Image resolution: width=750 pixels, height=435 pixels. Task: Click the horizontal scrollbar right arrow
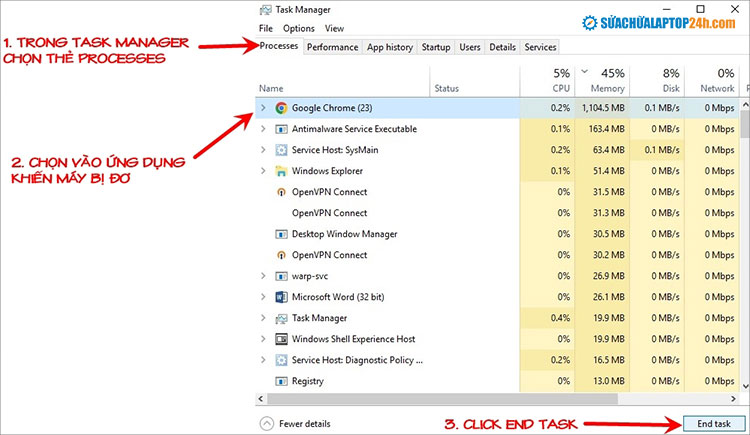[x=733, y=398]
